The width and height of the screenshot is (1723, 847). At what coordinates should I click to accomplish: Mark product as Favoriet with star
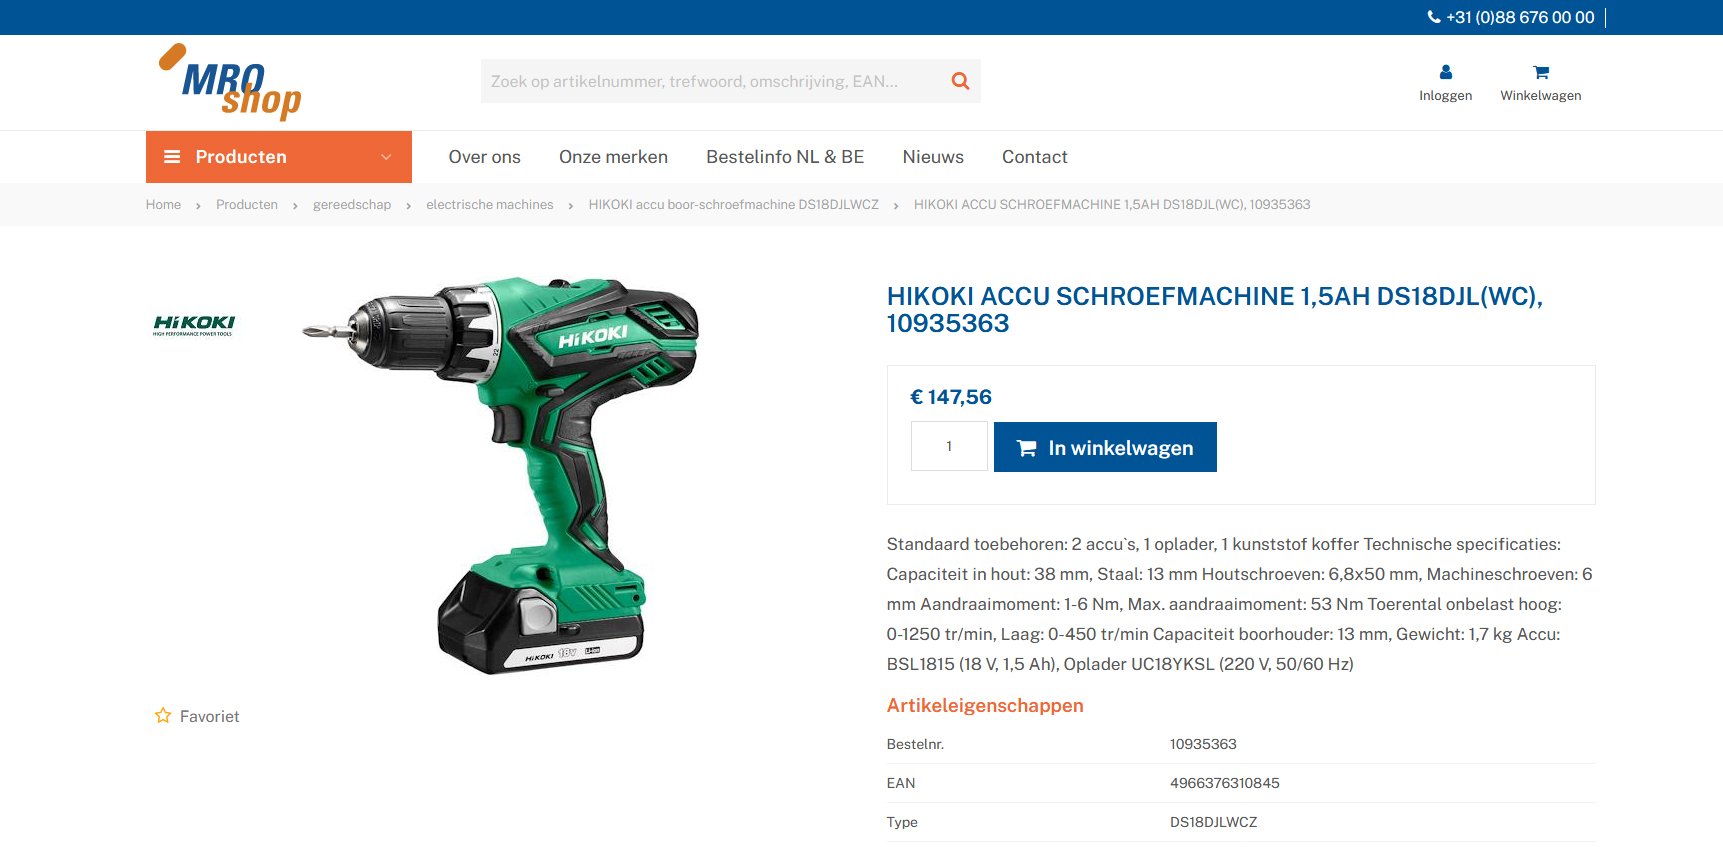(x=163, y=715)
